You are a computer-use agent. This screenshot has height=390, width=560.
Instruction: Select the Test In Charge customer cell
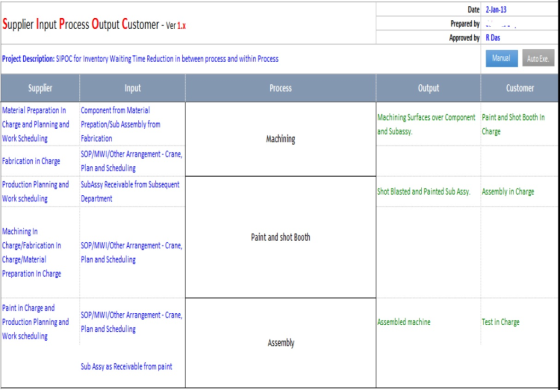tap(520, 322)
